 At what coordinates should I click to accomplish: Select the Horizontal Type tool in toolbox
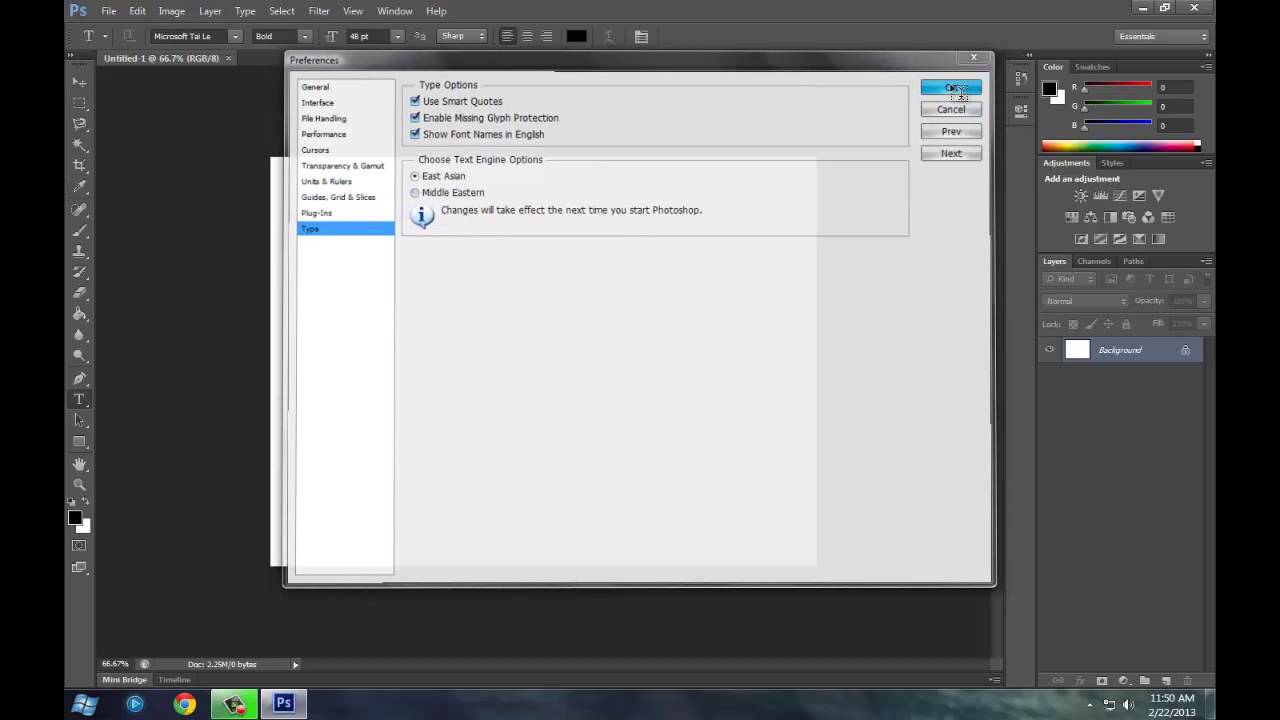[x=79, y=400]
